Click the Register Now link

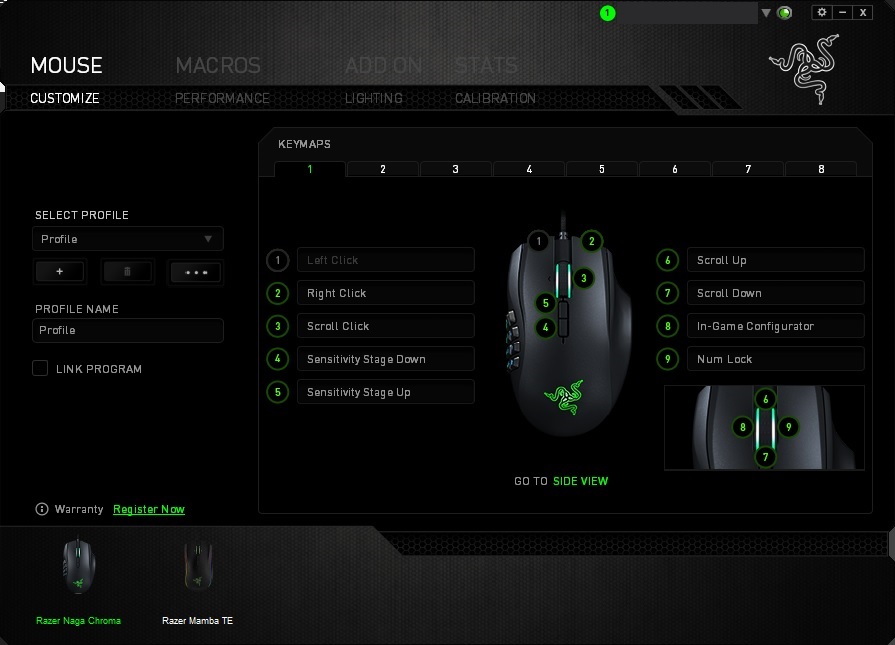pyautogui.click(x=149, y=509)
